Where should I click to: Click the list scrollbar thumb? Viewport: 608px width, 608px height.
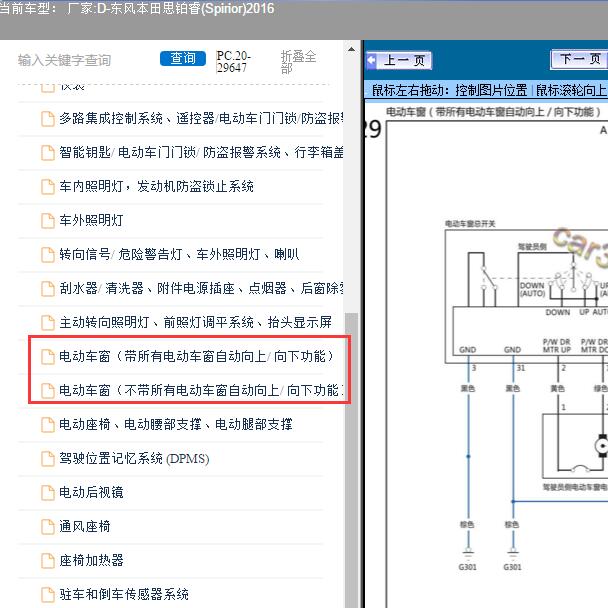(351, 460)
